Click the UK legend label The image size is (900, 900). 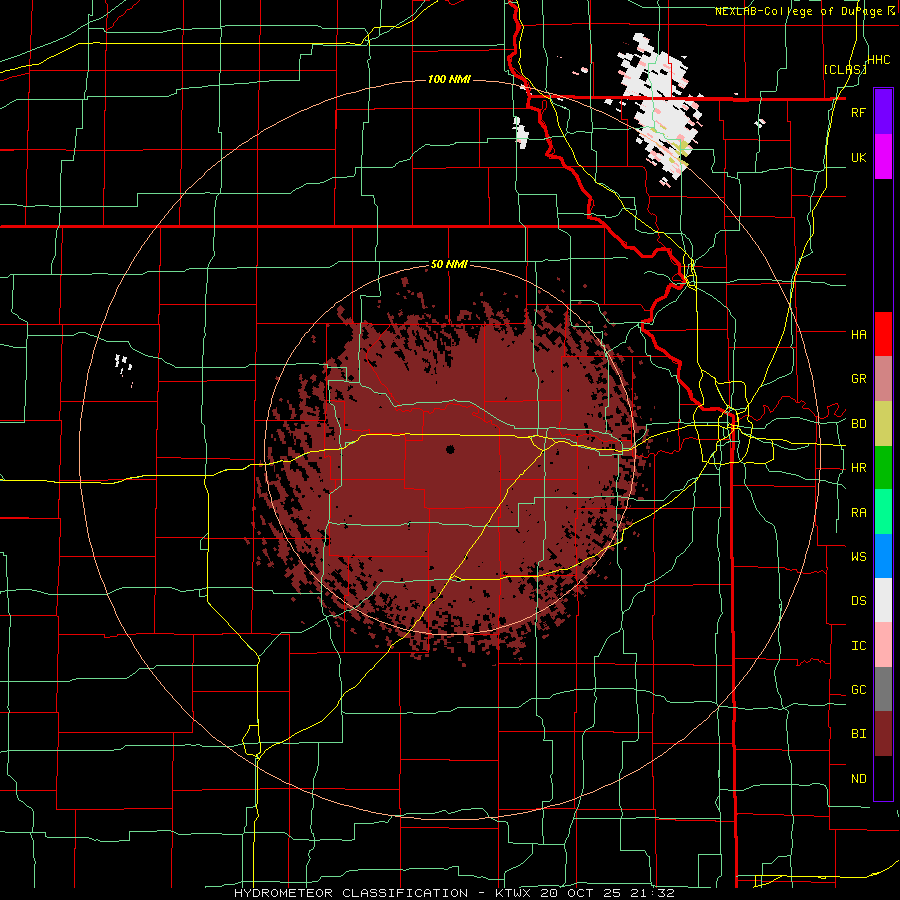point(858,158)
